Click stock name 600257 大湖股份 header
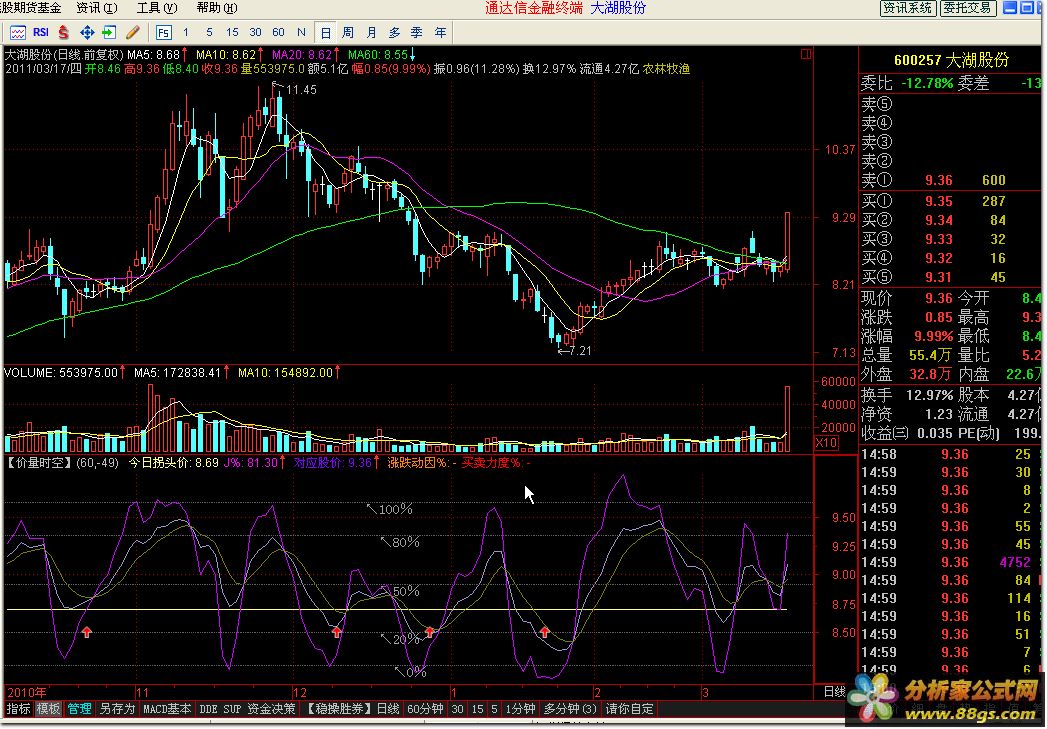 951,60
